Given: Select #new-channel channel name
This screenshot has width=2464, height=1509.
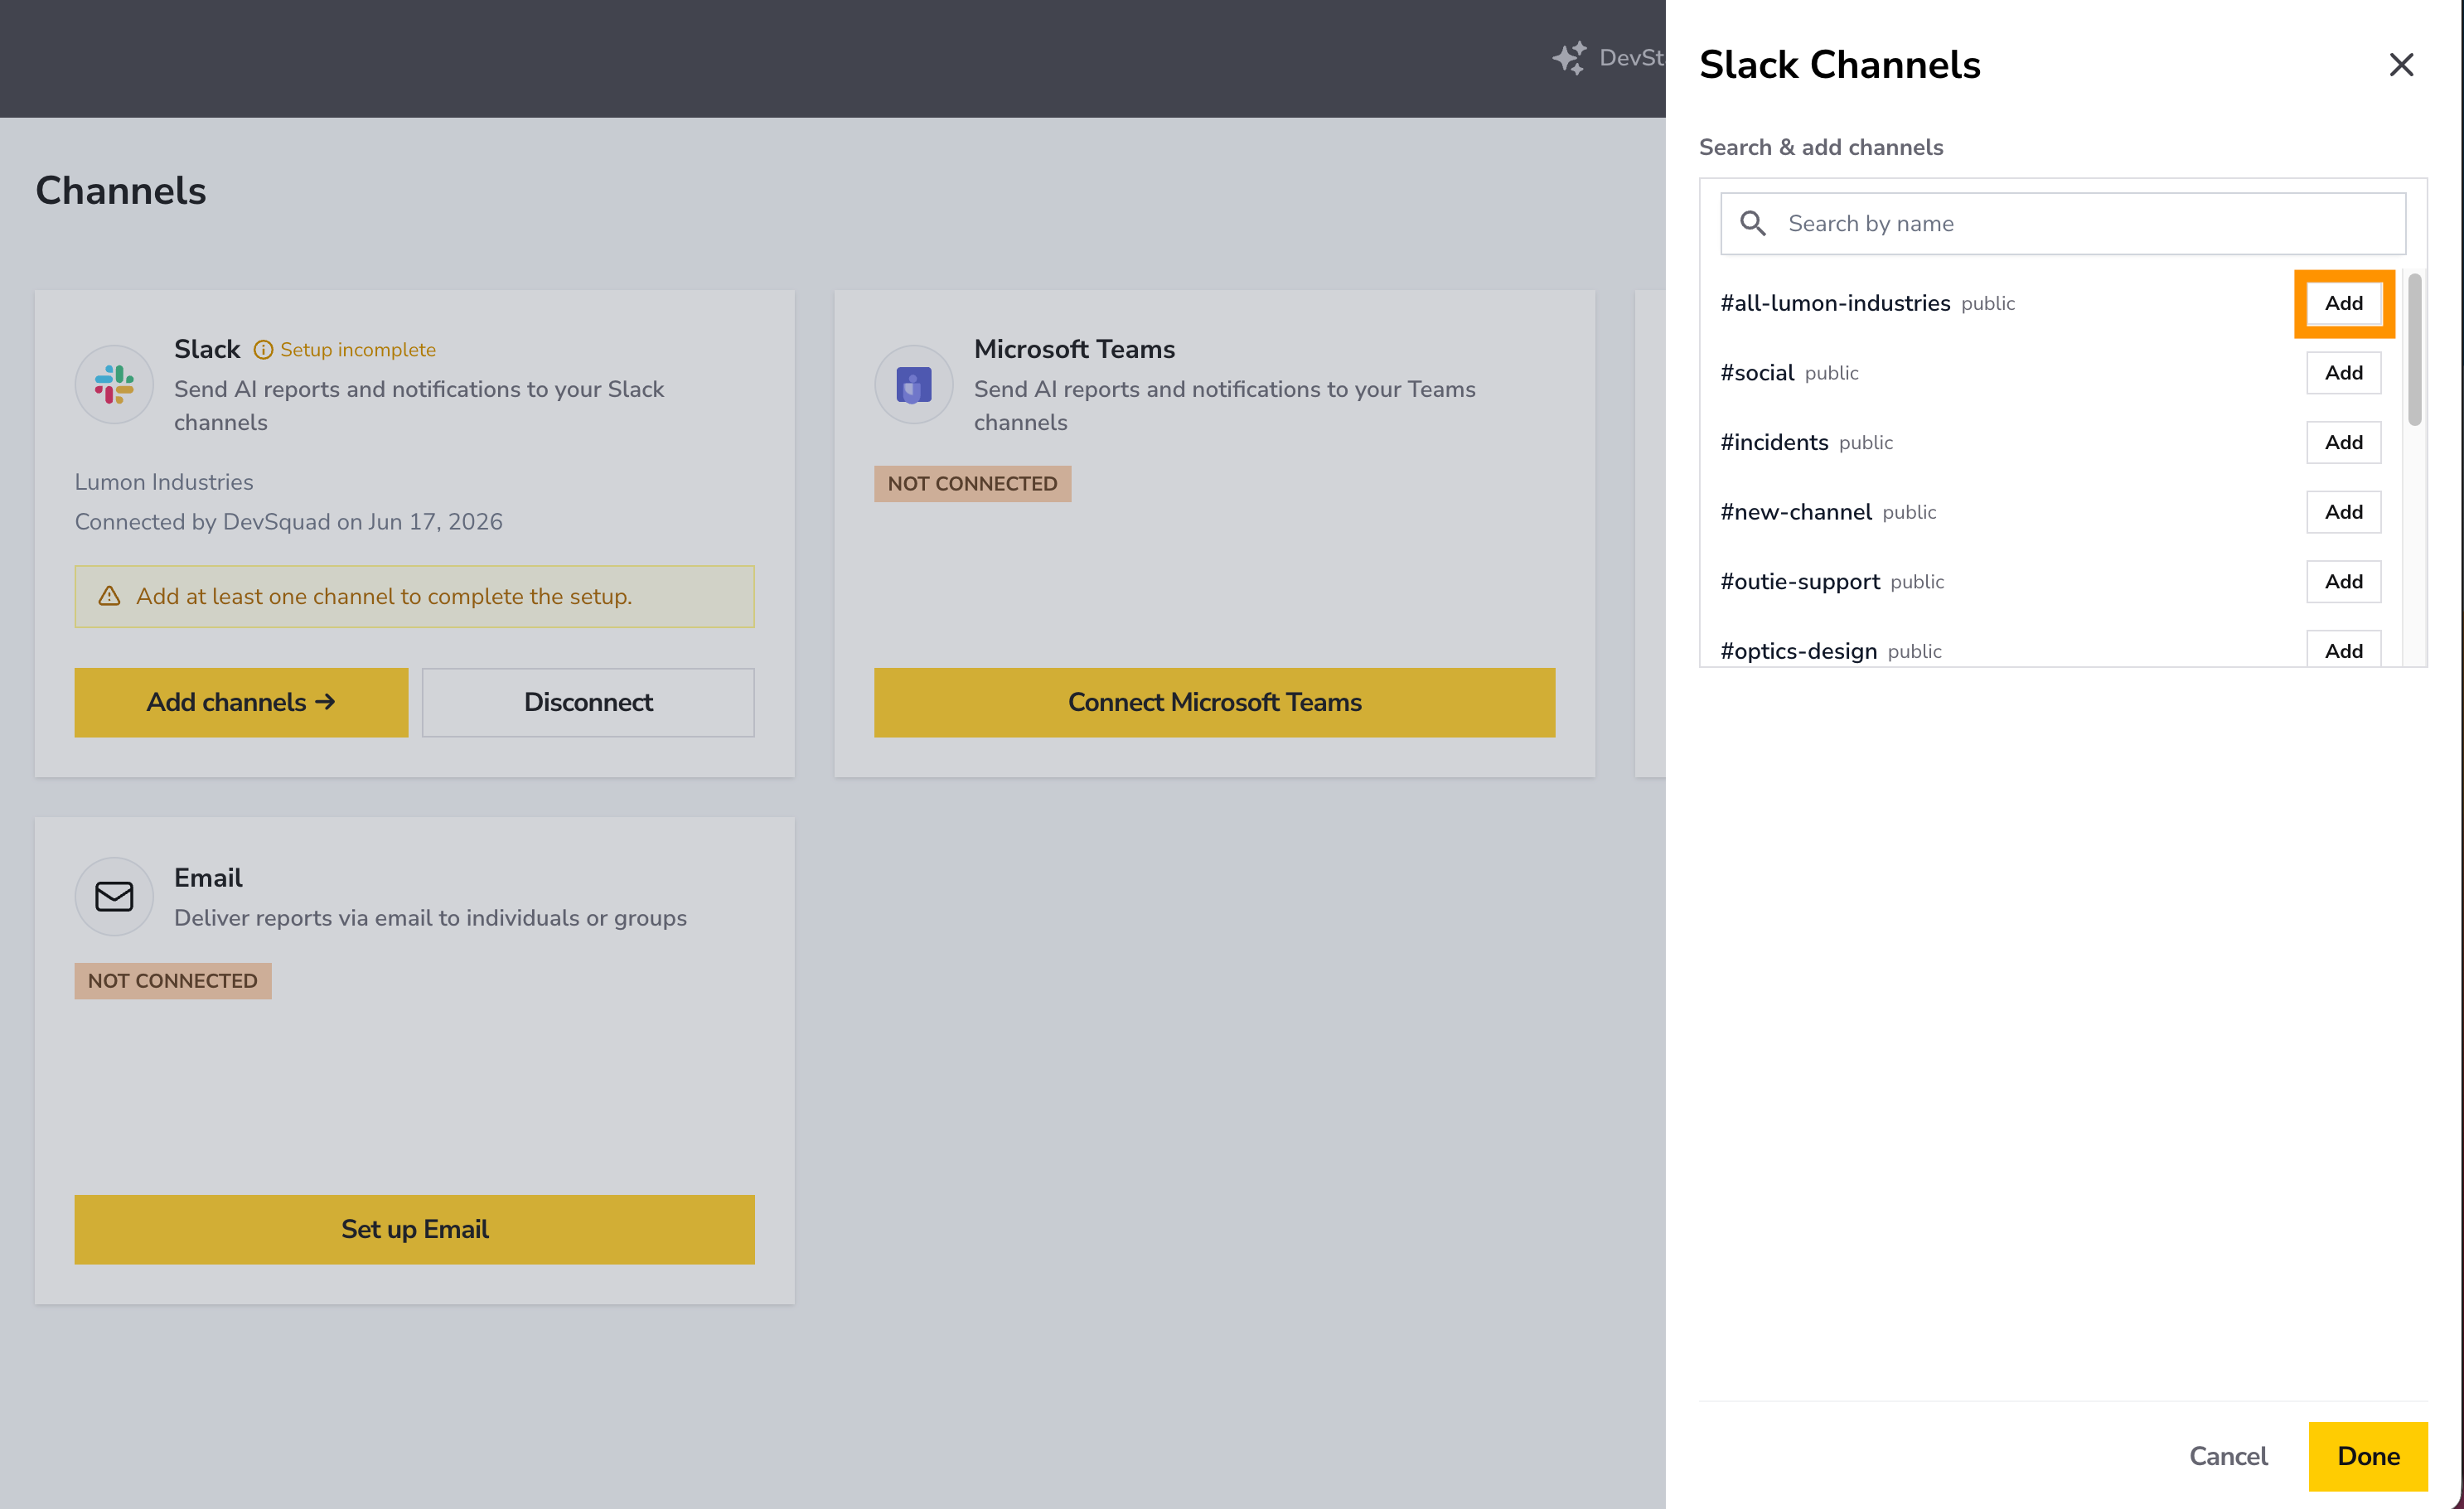Looking at the screenshot, I should pyautogui.click(x=1796, y=512).
